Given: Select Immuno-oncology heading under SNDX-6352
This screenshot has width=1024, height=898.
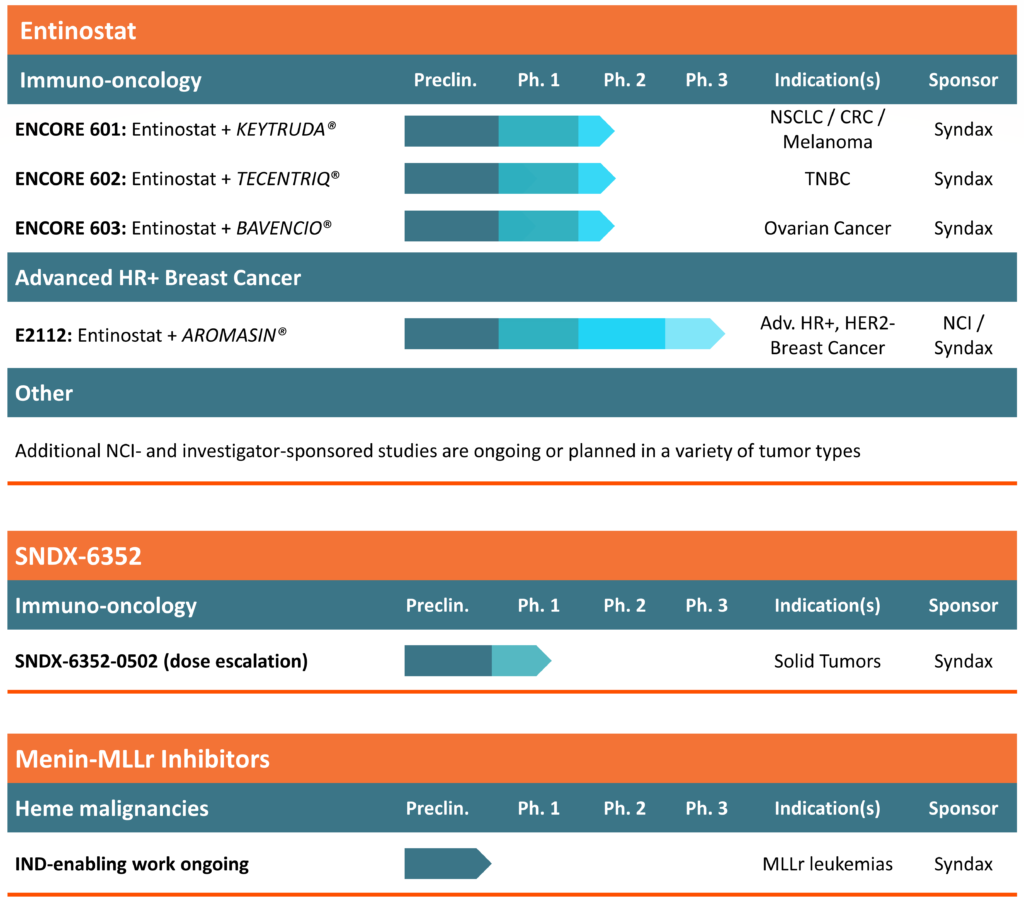Looking at the screenshot, I should [106, 605].
